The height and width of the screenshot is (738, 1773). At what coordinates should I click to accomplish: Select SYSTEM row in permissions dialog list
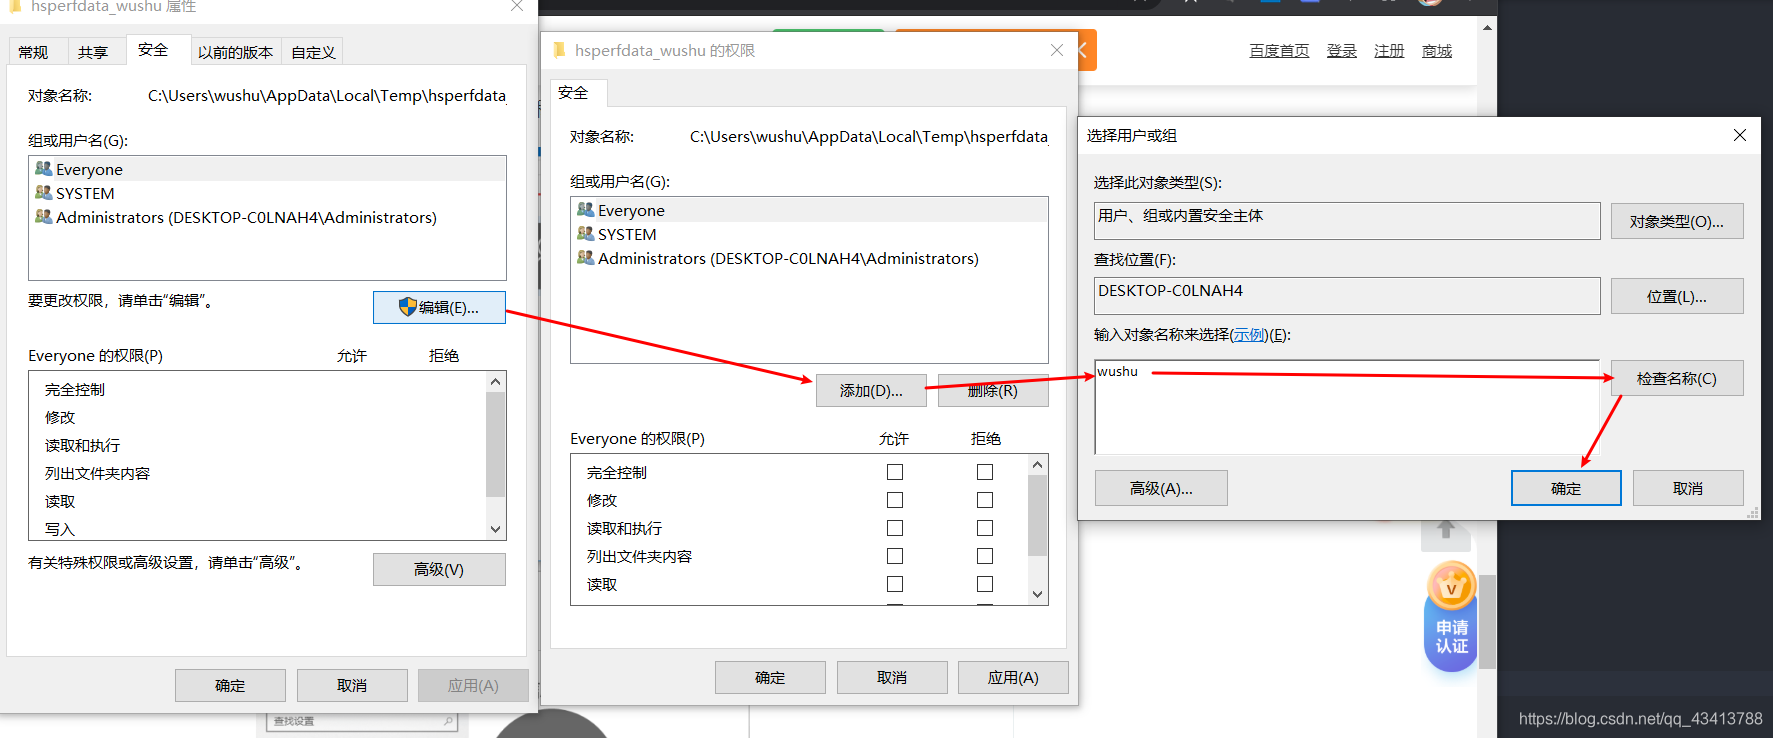coord(809,234)
